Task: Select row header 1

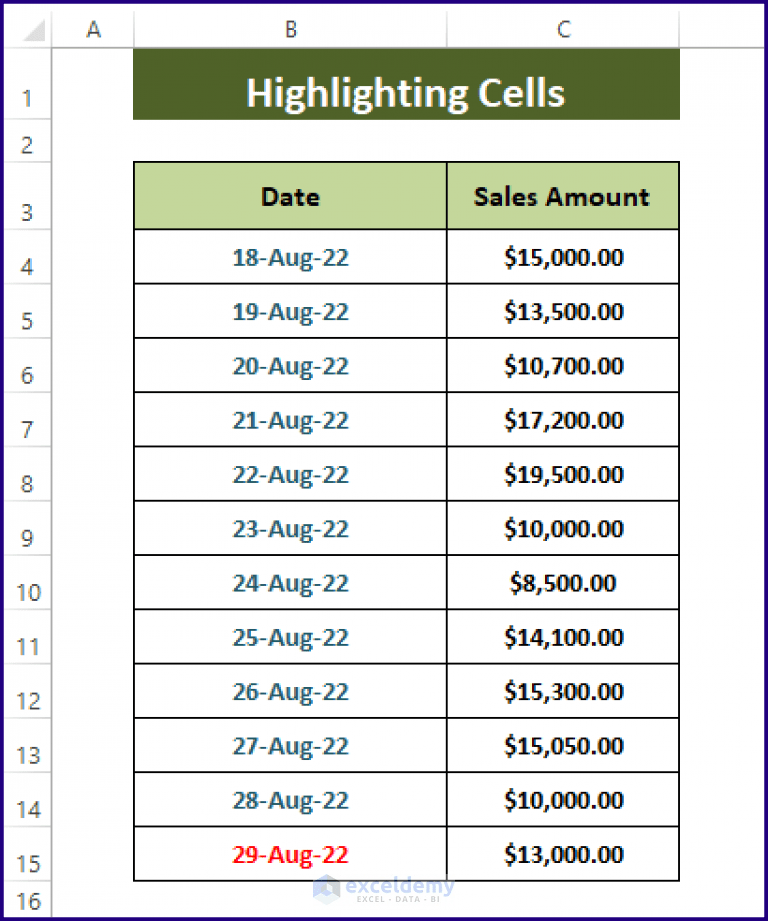Action: 27,97
